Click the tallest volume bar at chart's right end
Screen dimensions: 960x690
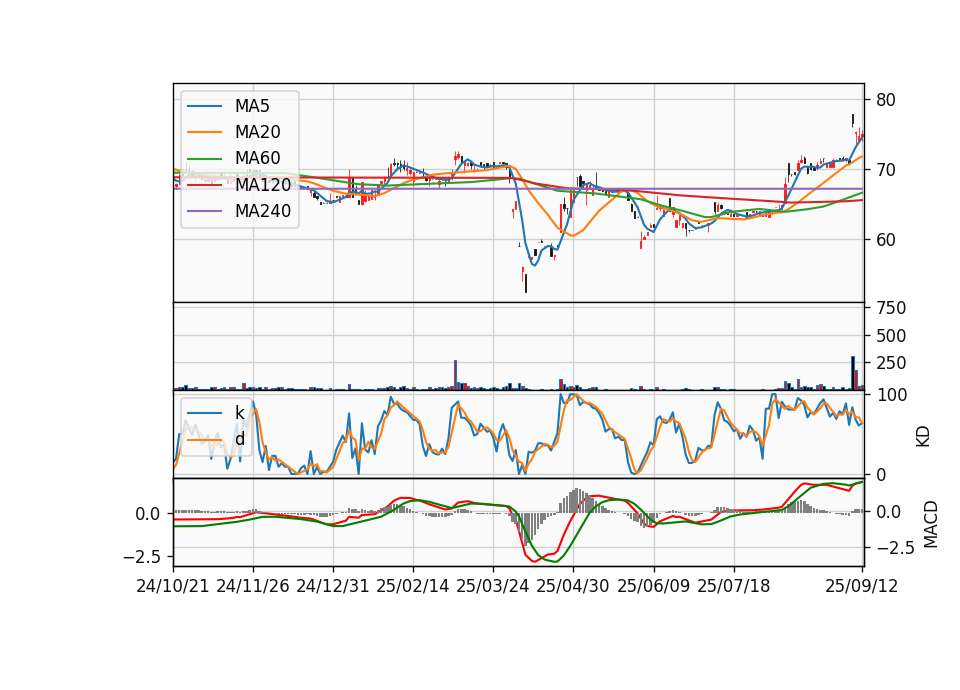pos(853,373)
